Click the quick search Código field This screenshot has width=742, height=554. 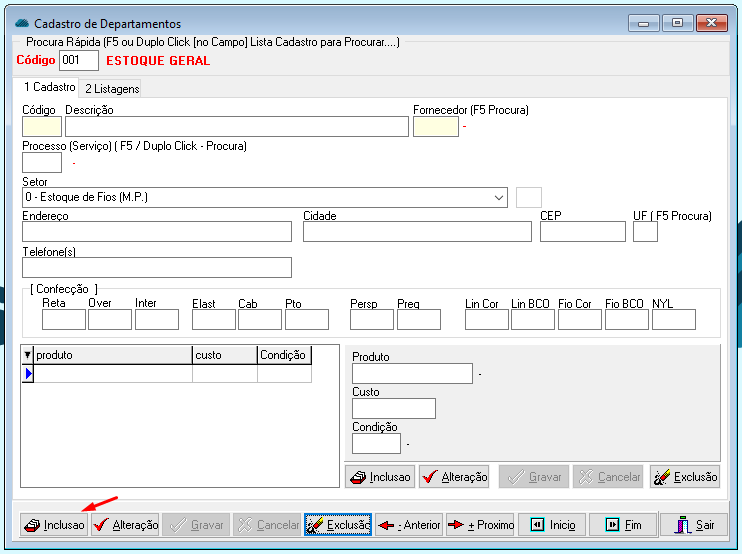pyautogui.click(x=79, y=61)
